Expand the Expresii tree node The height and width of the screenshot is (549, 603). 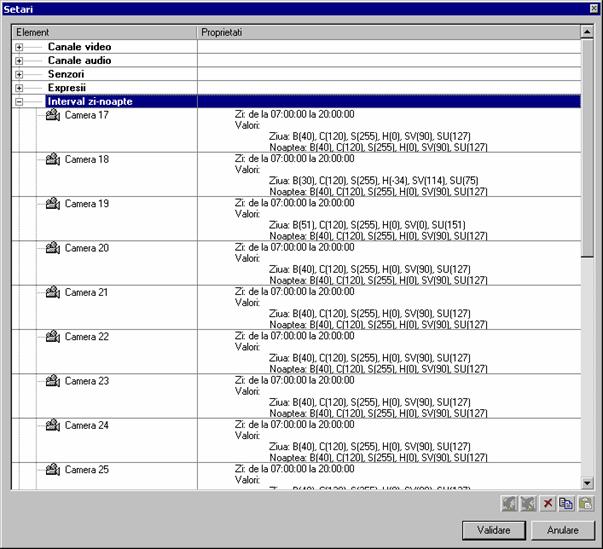[19, 88]
